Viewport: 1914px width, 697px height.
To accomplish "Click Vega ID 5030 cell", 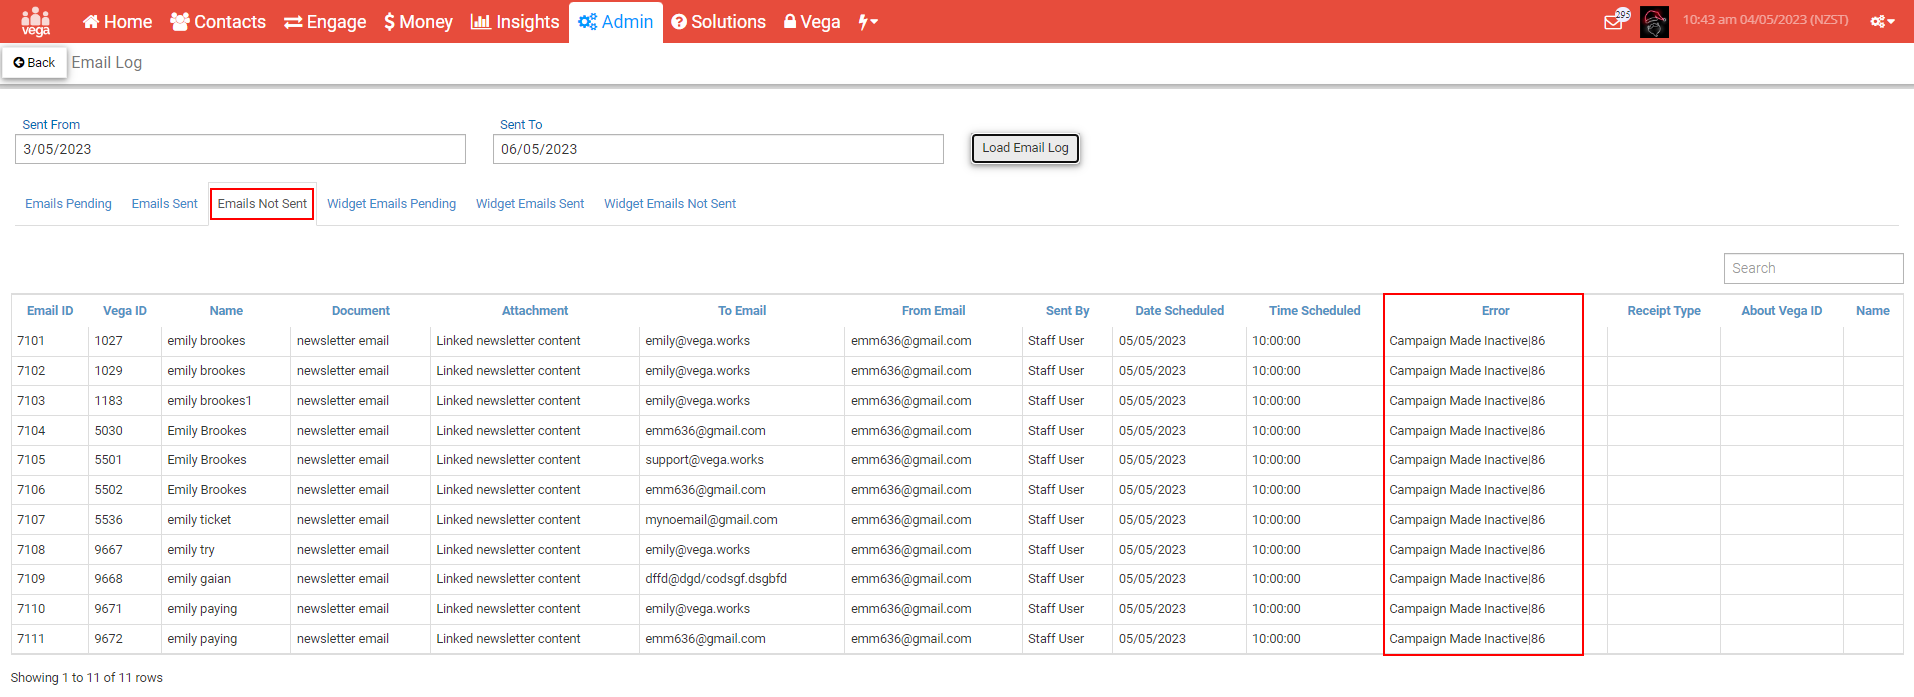I will [x=125, y=431].
